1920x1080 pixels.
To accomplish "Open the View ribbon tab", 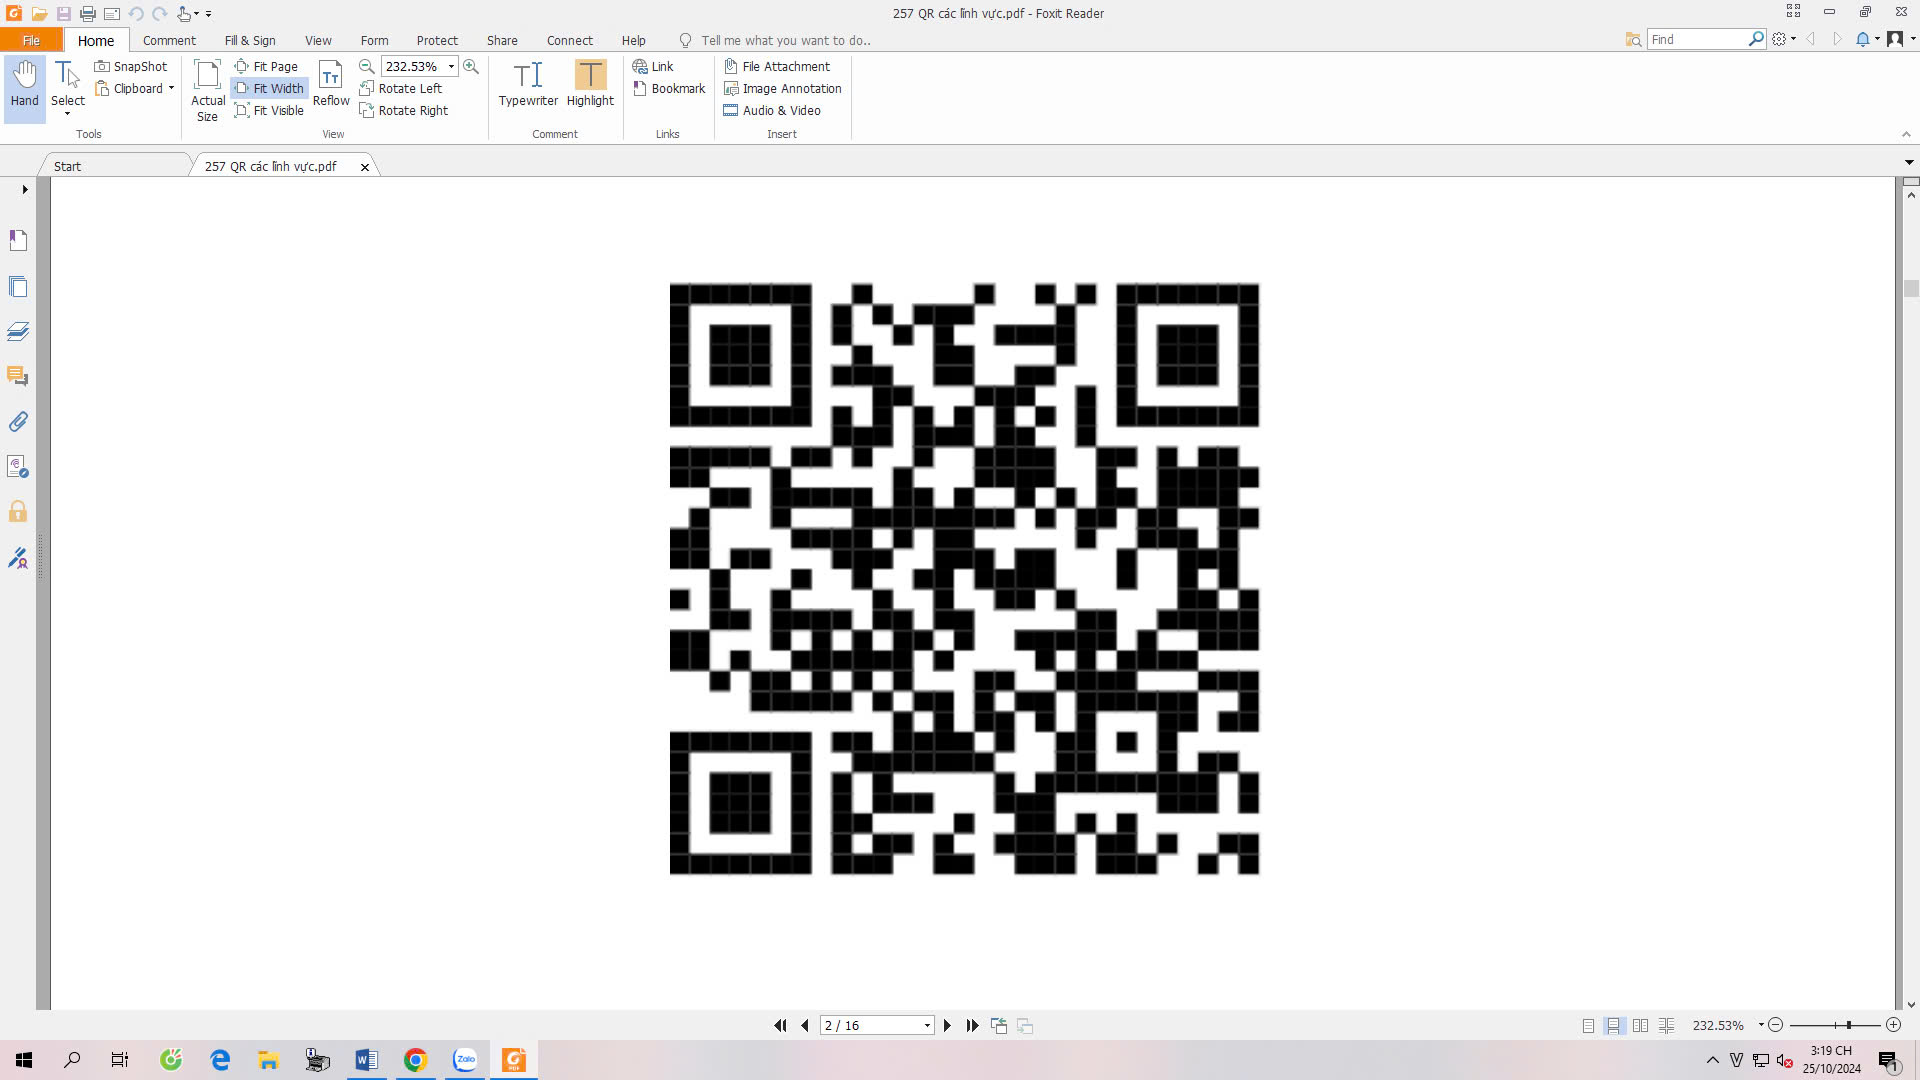I will coord(318,40).
